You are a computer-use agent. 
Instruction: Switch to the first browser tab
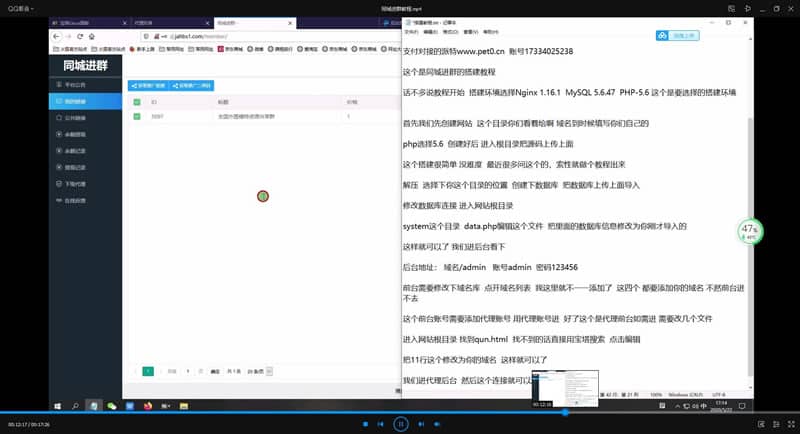(x=89, y=23)
